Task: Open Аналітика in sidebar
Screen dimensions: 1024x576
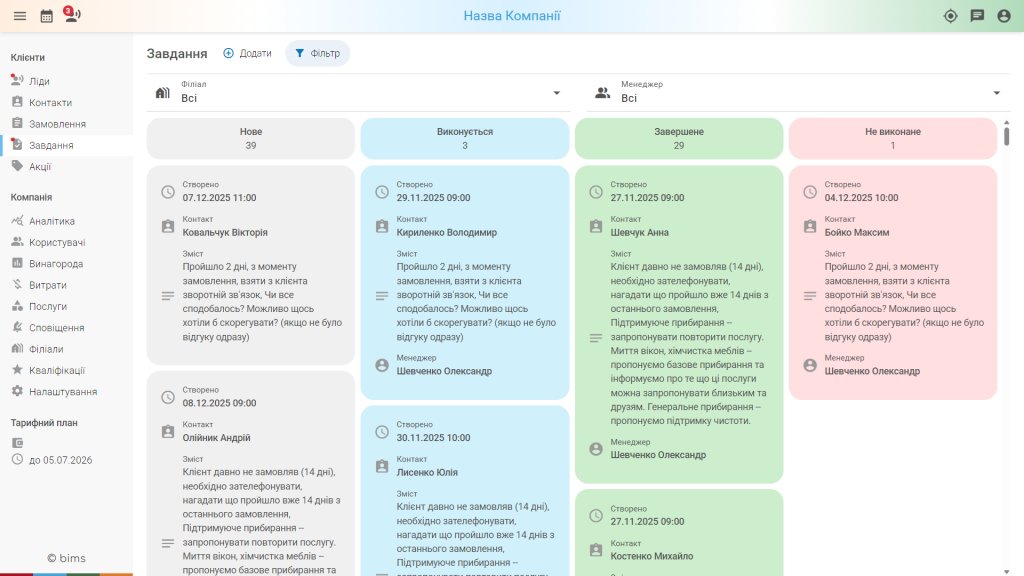Action: click(x=66, y=221)
